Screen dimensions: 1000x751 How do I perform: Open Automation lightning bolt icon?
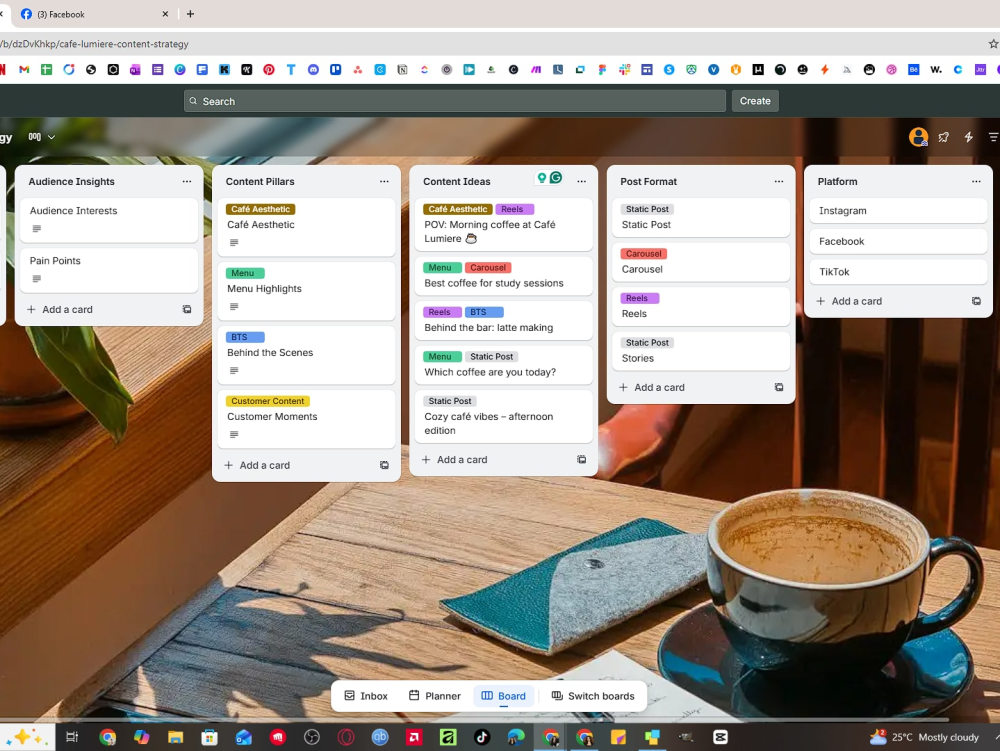tap(968, 137)
